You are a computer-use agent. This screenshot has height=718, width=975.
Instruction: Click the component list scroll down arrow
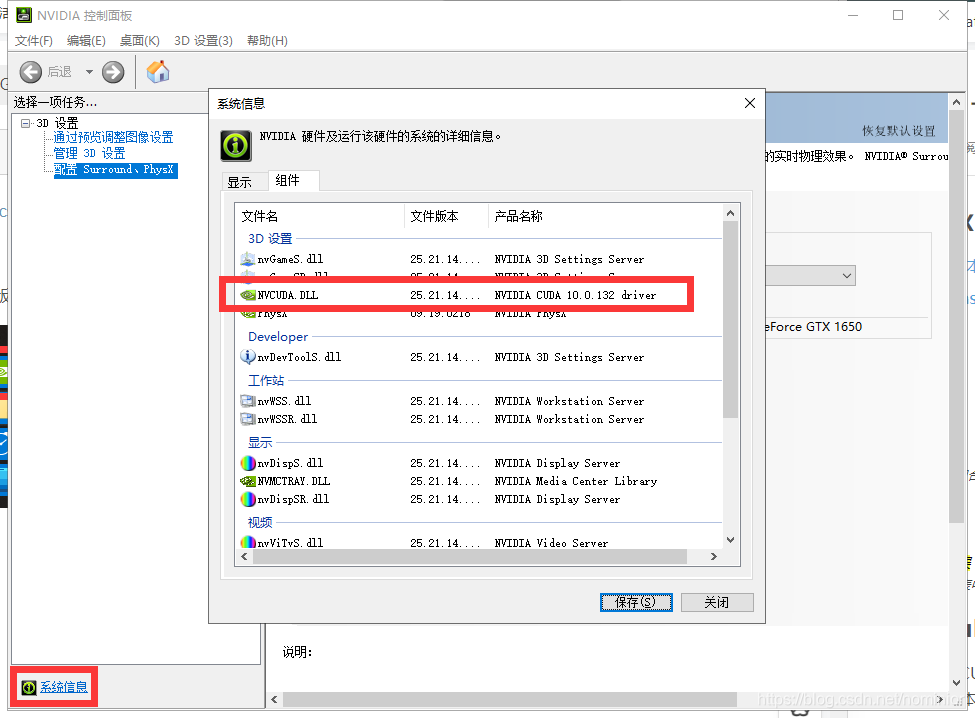(731, 540)
